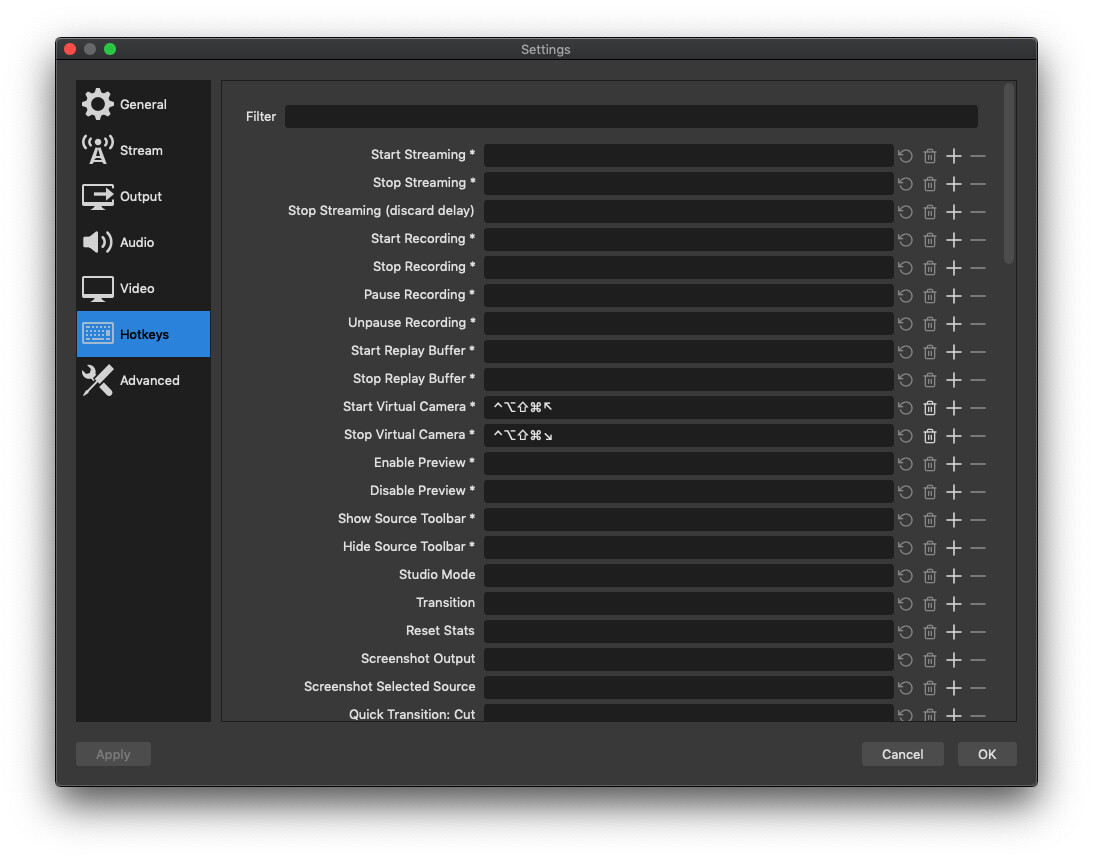
Task: Add a hotkey binding for Studio Mode
Action: point(954,576)
